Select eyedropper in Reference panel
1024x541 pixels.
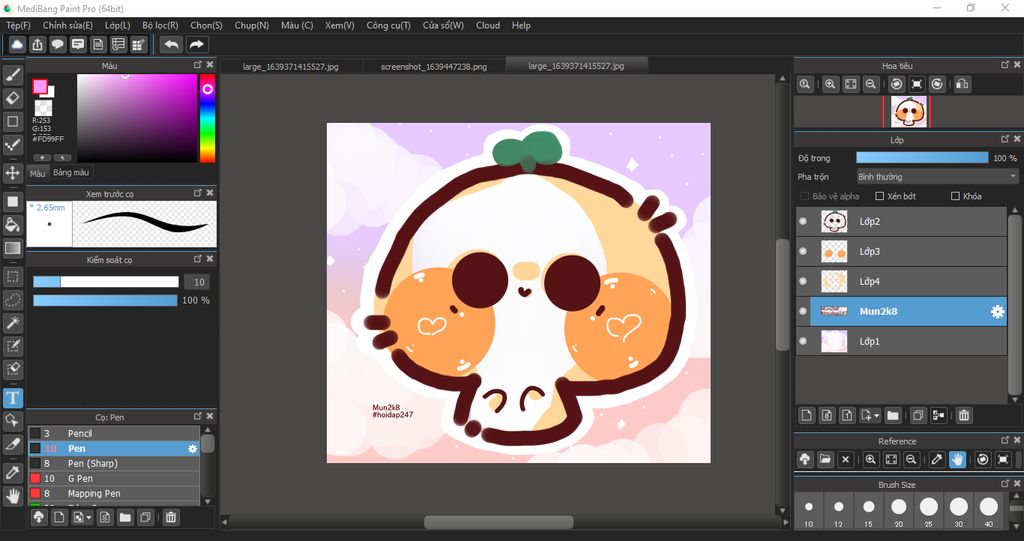click(x=937, y=459)
